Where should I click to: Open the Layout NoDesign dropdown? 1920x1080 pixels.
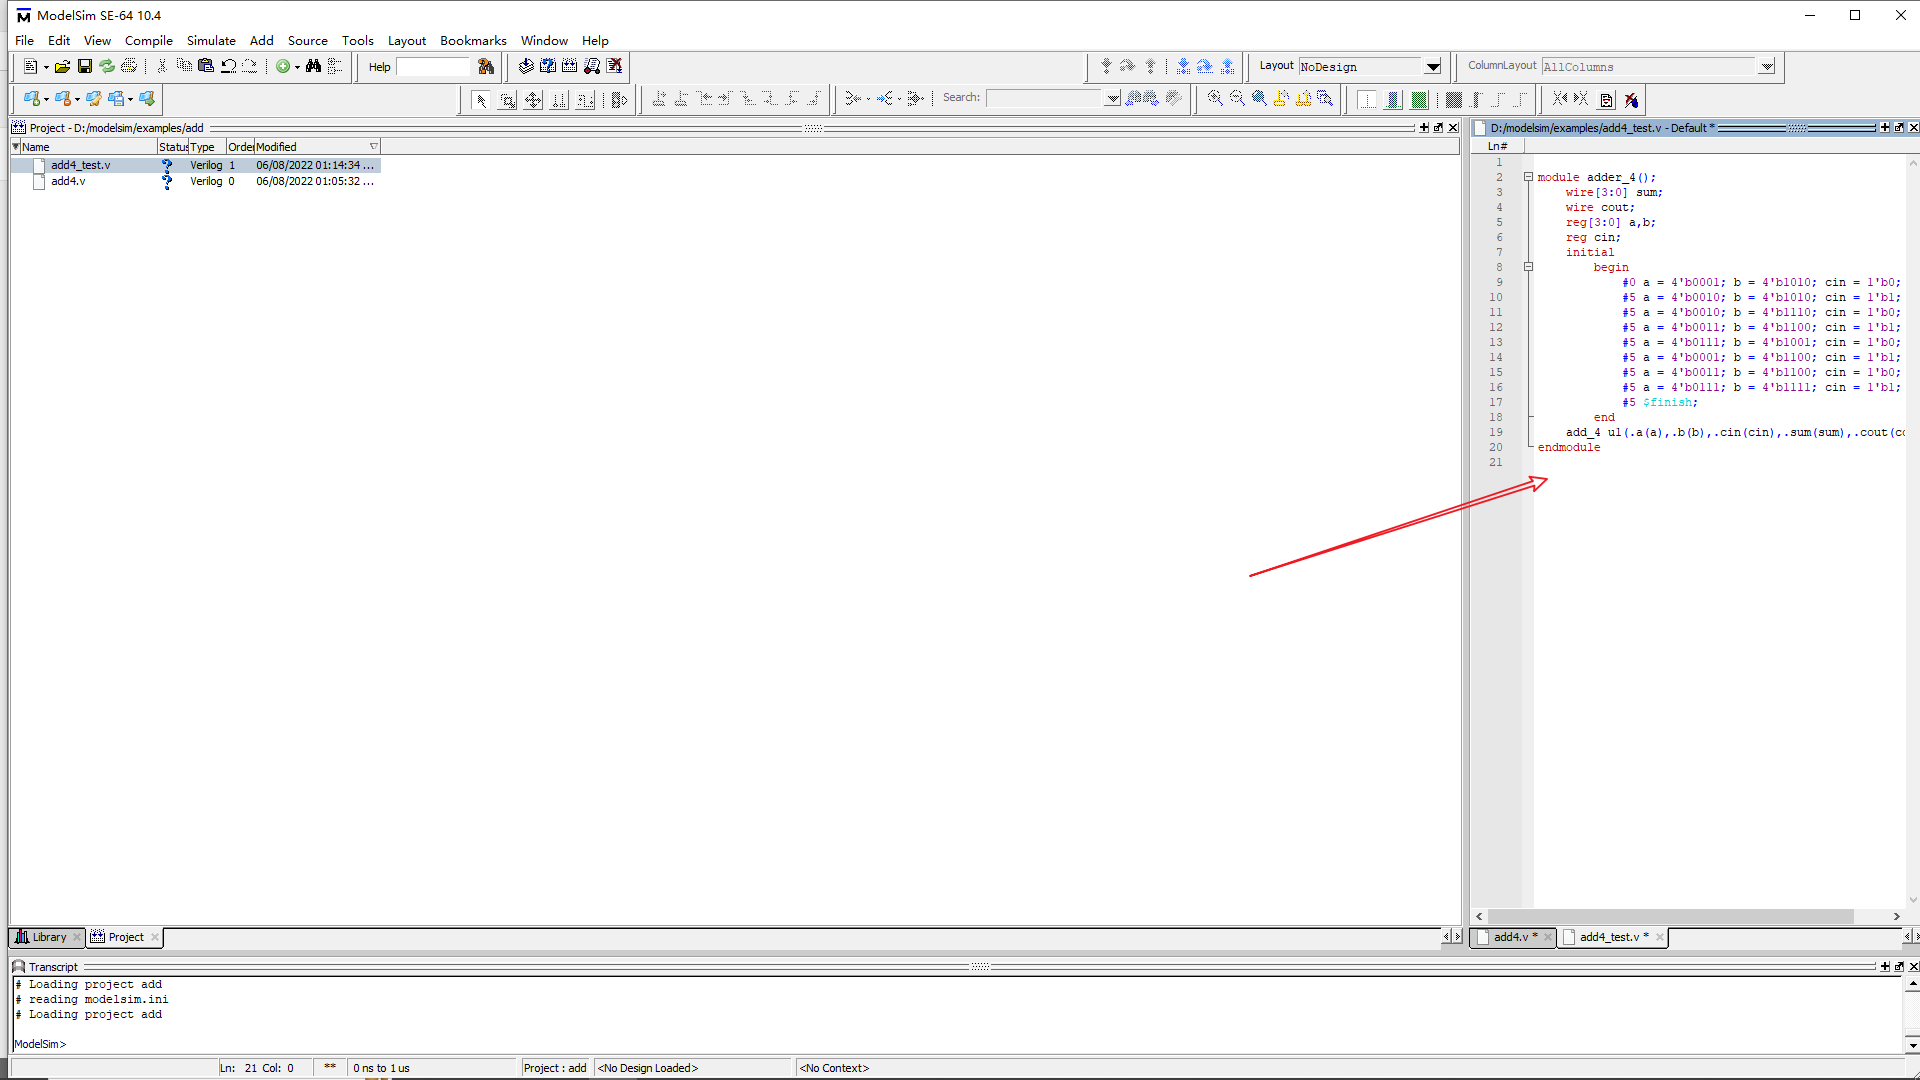pos(1433,67)
